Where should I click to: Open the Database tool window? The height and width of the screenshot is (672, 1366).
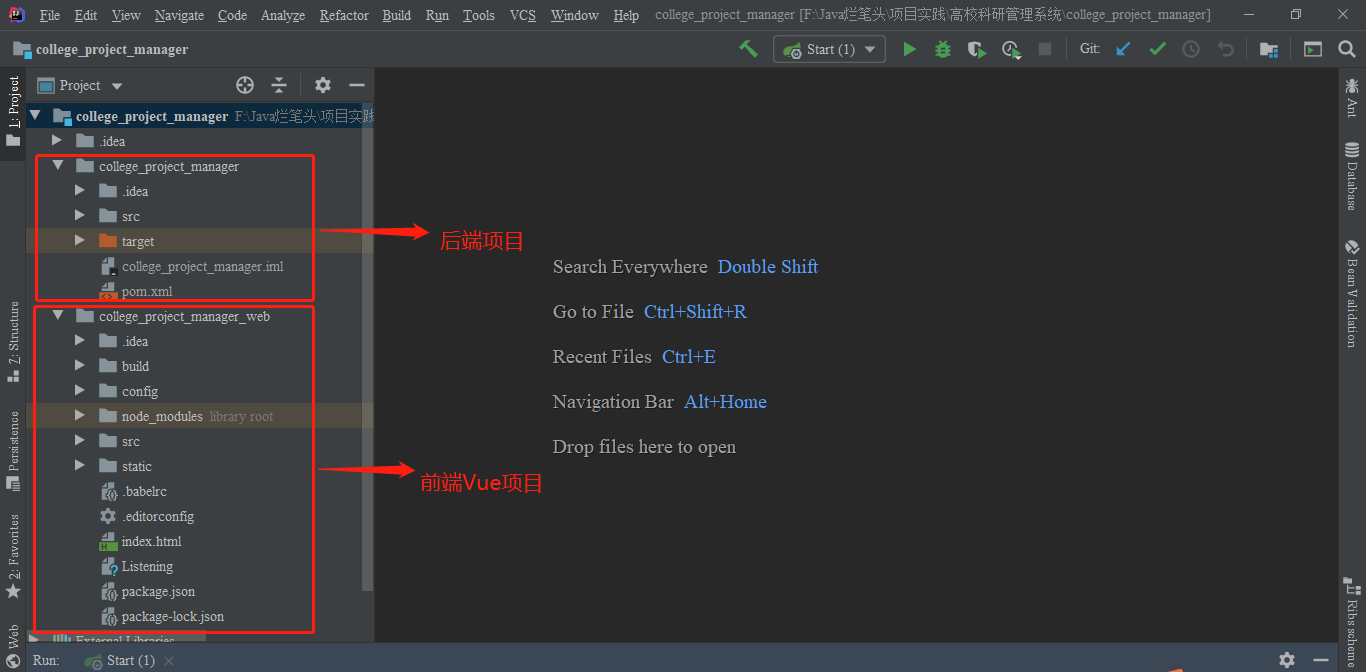coord(1352,176)
